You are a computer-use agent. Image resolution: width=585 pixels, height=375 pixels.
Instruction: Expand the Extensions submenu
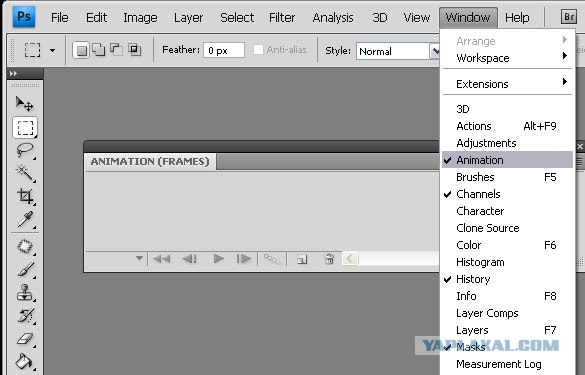[x=507, y=84]
